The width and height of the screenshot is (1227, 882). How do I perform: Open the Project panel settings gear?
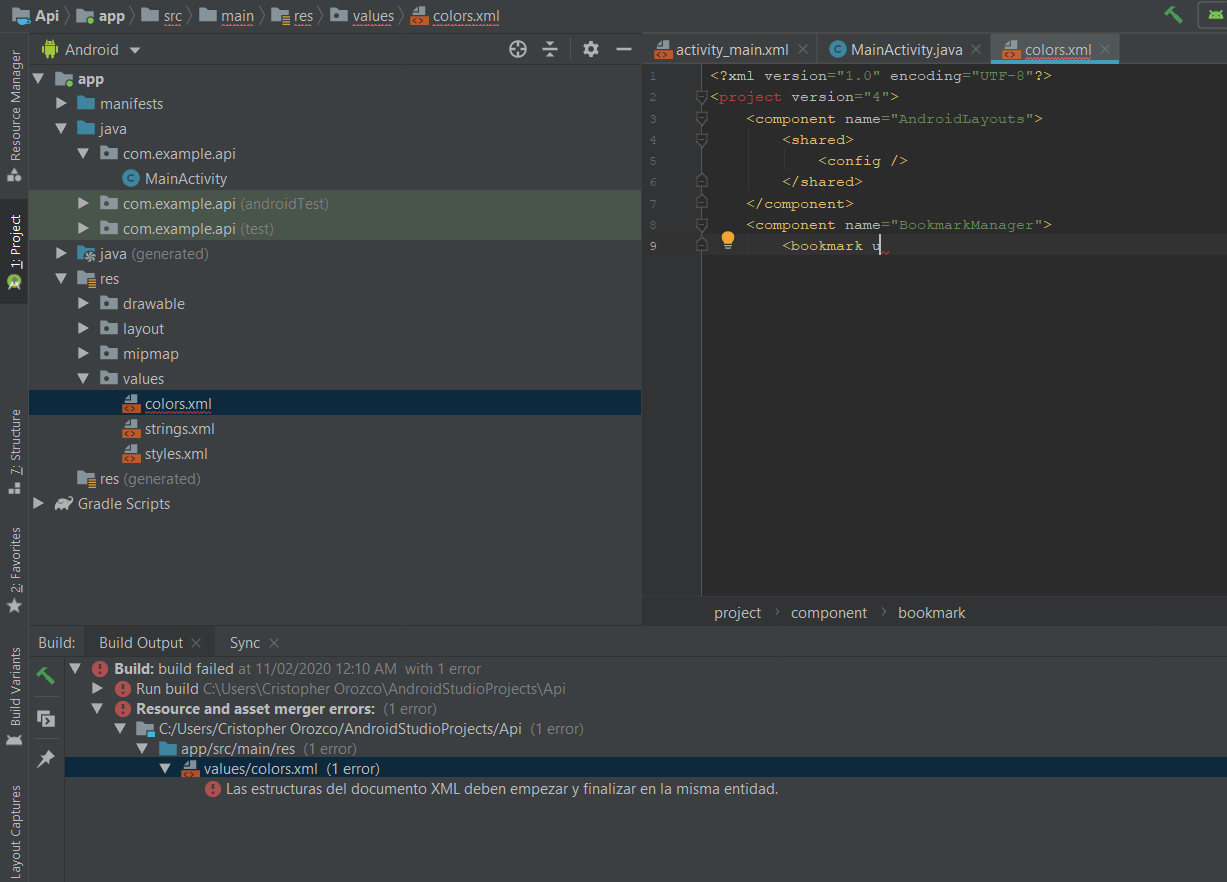[x=589, y=48]
